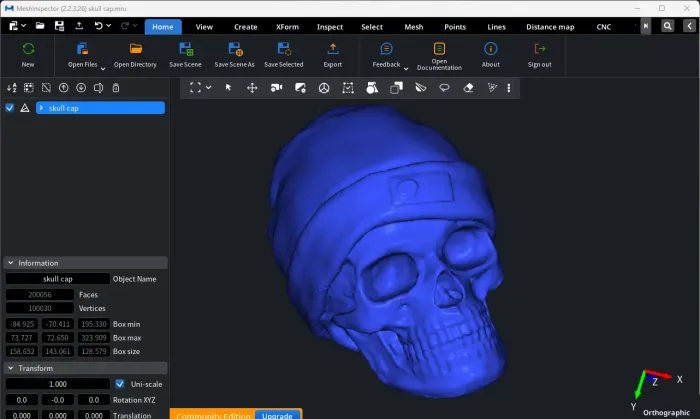Collapse the Transform section
700x419 pixels.
tap(11, 368)
